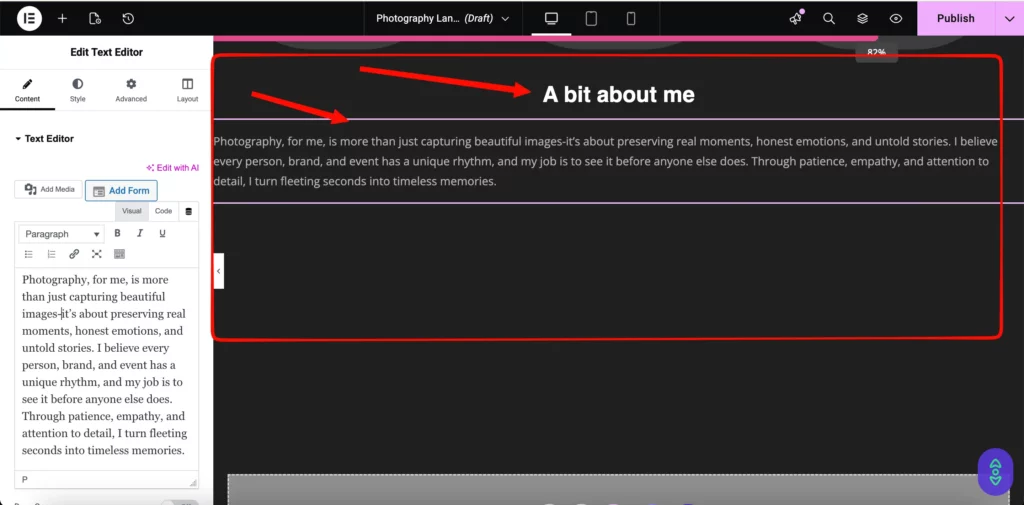Switch to tablet view mode
This screenshot has width=1024, height=505.
coord(591,18)
